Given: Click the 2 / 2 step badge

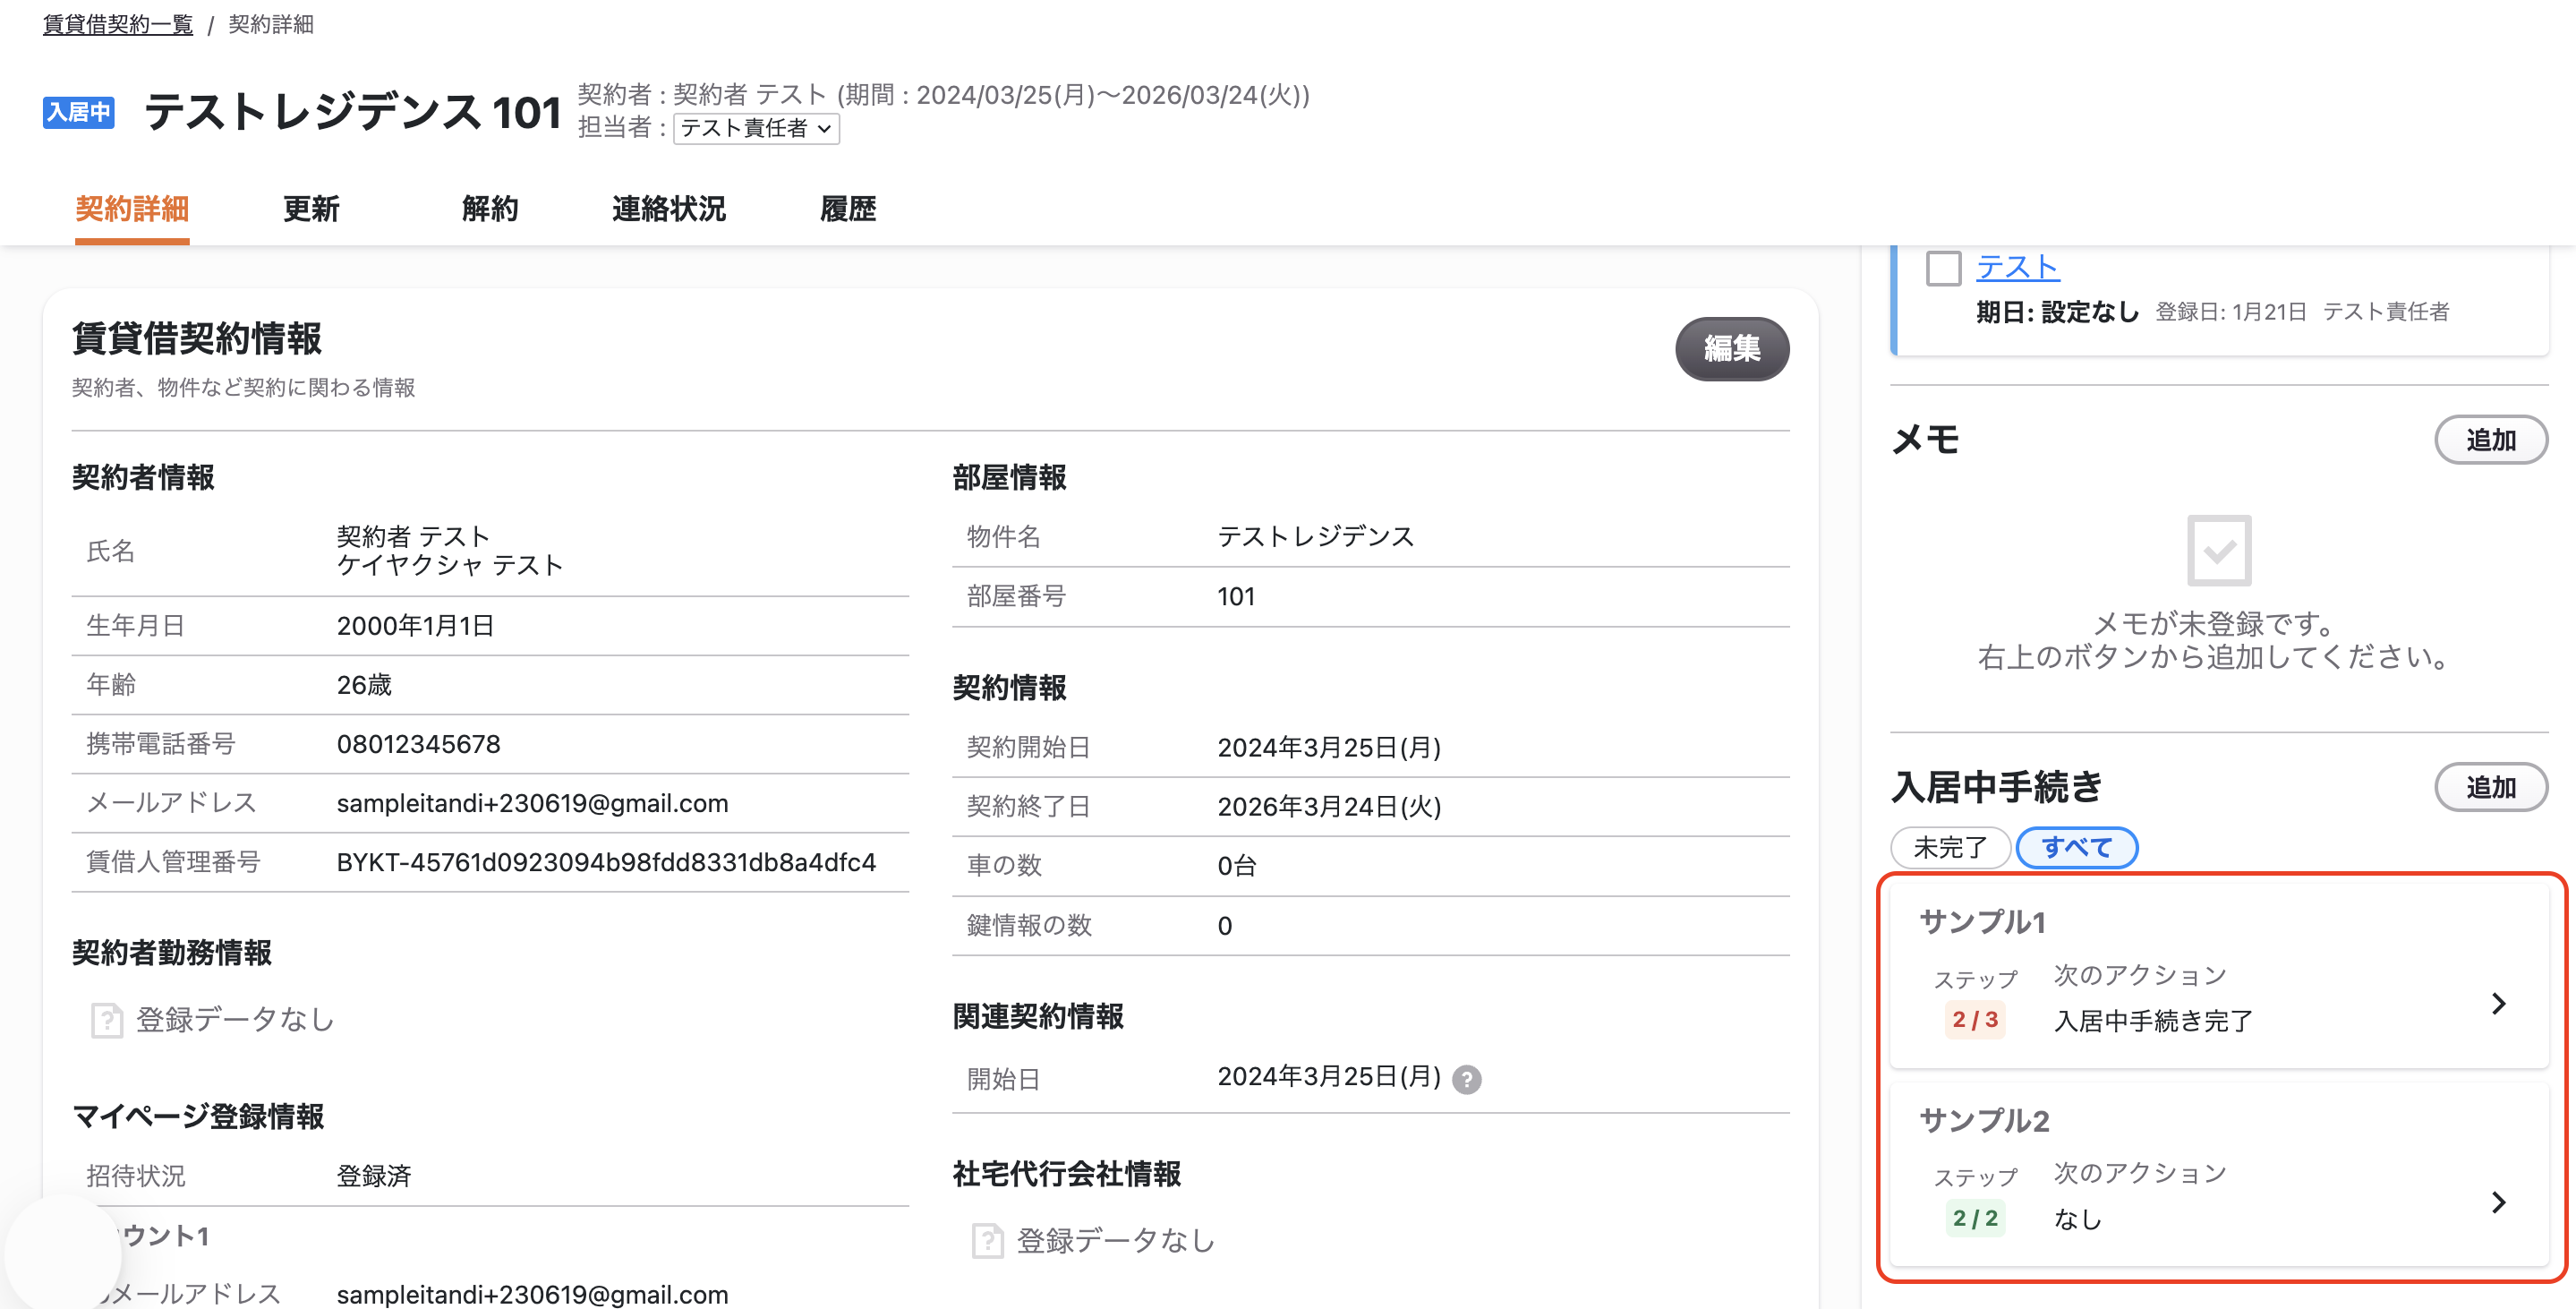Looking at the screenshot, I should tap(1975, 1218).
